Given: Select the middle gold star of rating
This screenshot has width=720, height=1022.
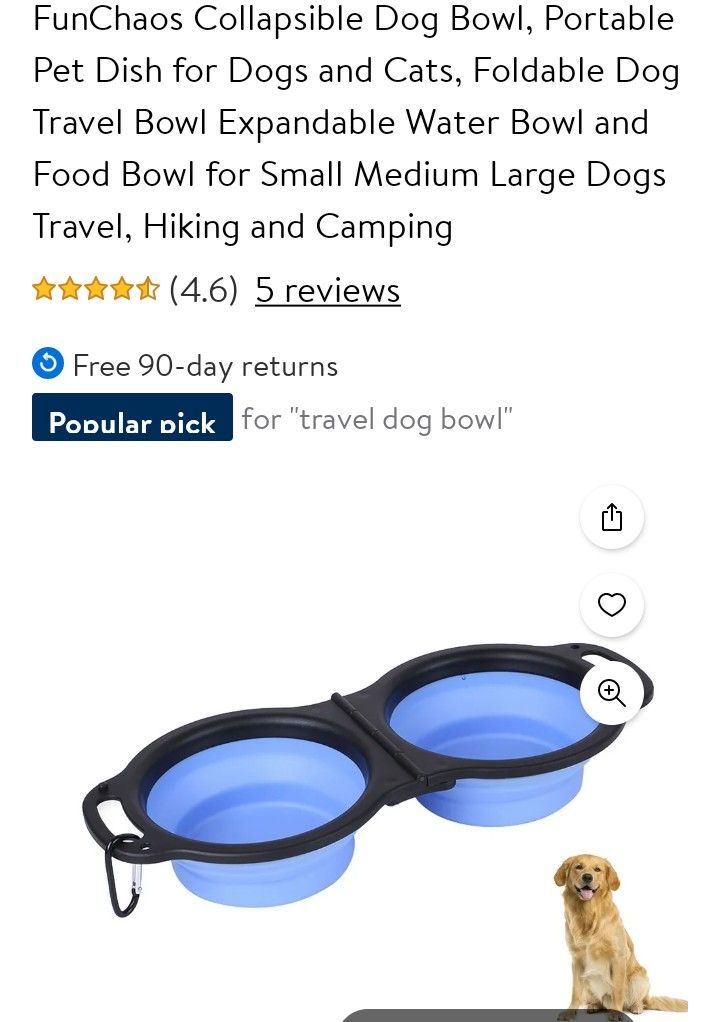Looking at the screenshot, I should tap(96, 288).
